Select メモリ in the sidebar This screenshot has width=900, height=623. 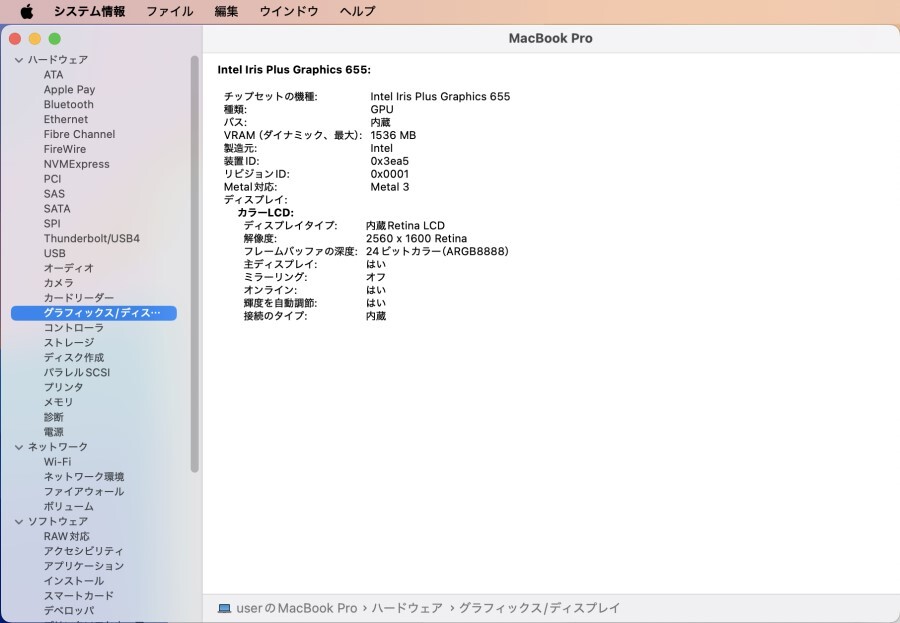58,403
